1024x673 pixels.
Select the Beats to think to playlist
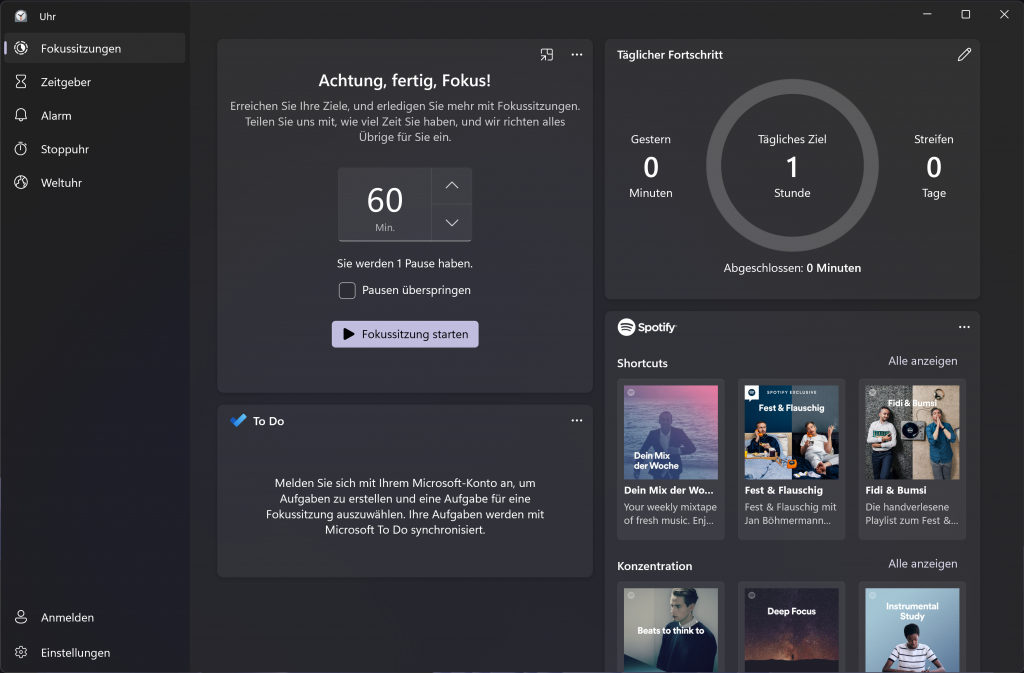pos(671,629)
